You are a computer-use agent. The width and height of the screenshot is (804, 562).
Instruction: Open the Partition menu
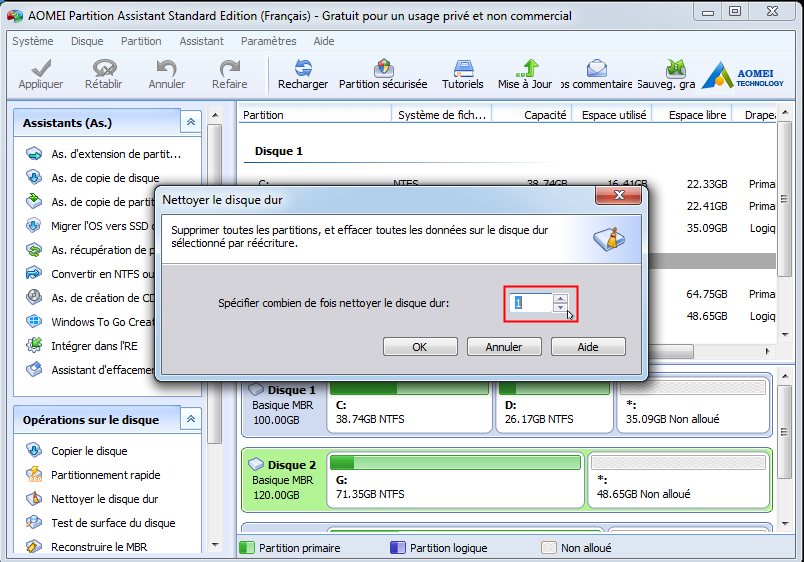click(x=141, y=41)
